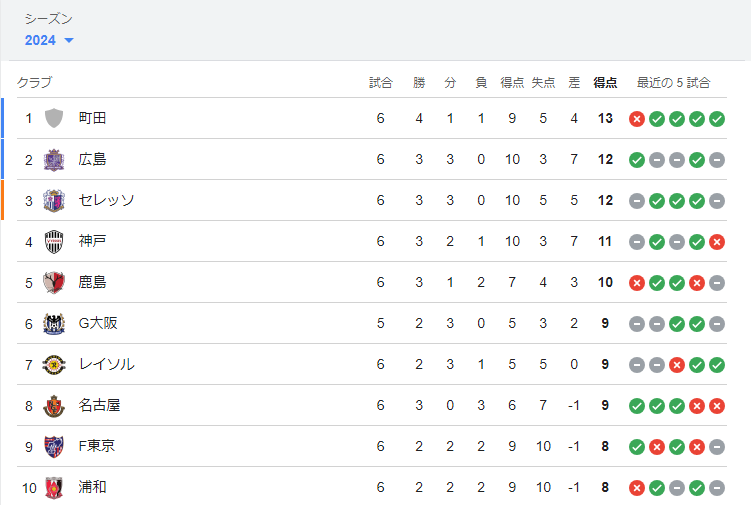Viewport: 751px width, 505px height.
Task: Click the Kobe (神戸) club crest
Action: pyautogui.click(x=54, y=241)
